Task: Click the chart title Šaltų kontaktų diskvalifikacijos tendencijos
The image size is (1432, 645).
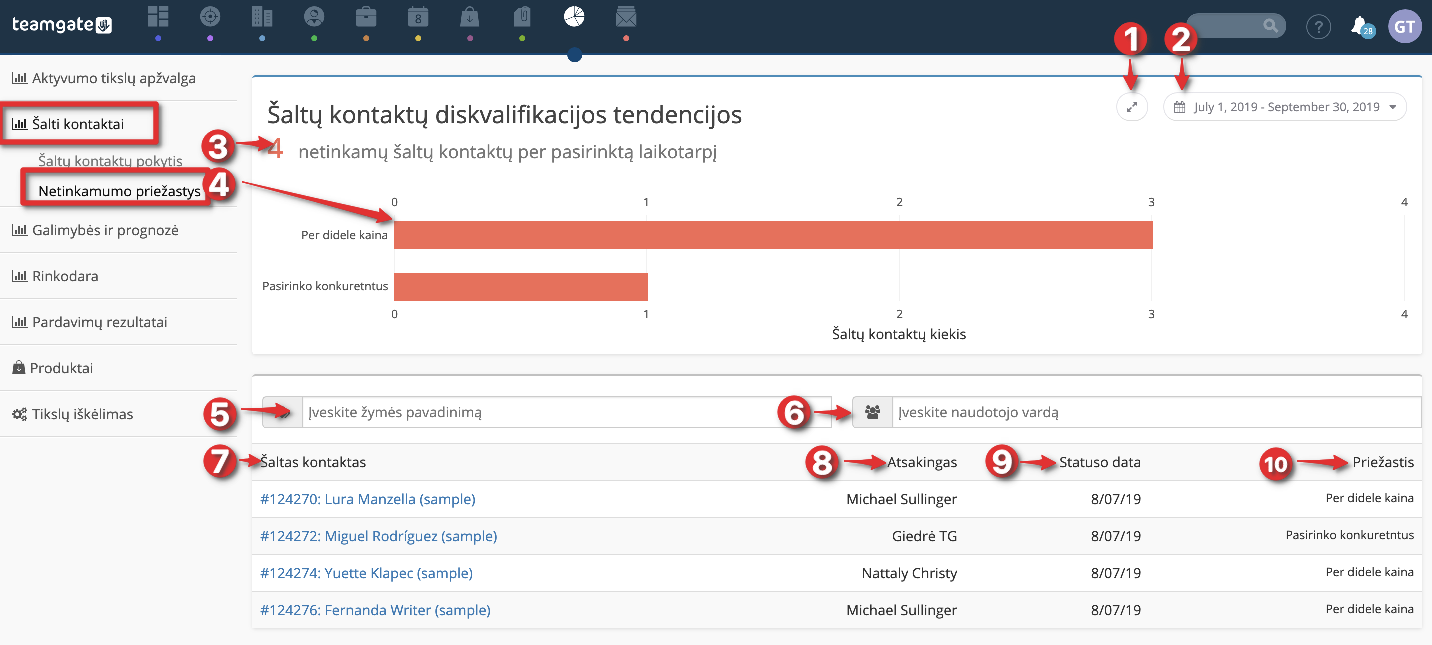Action: pos(505,114)
